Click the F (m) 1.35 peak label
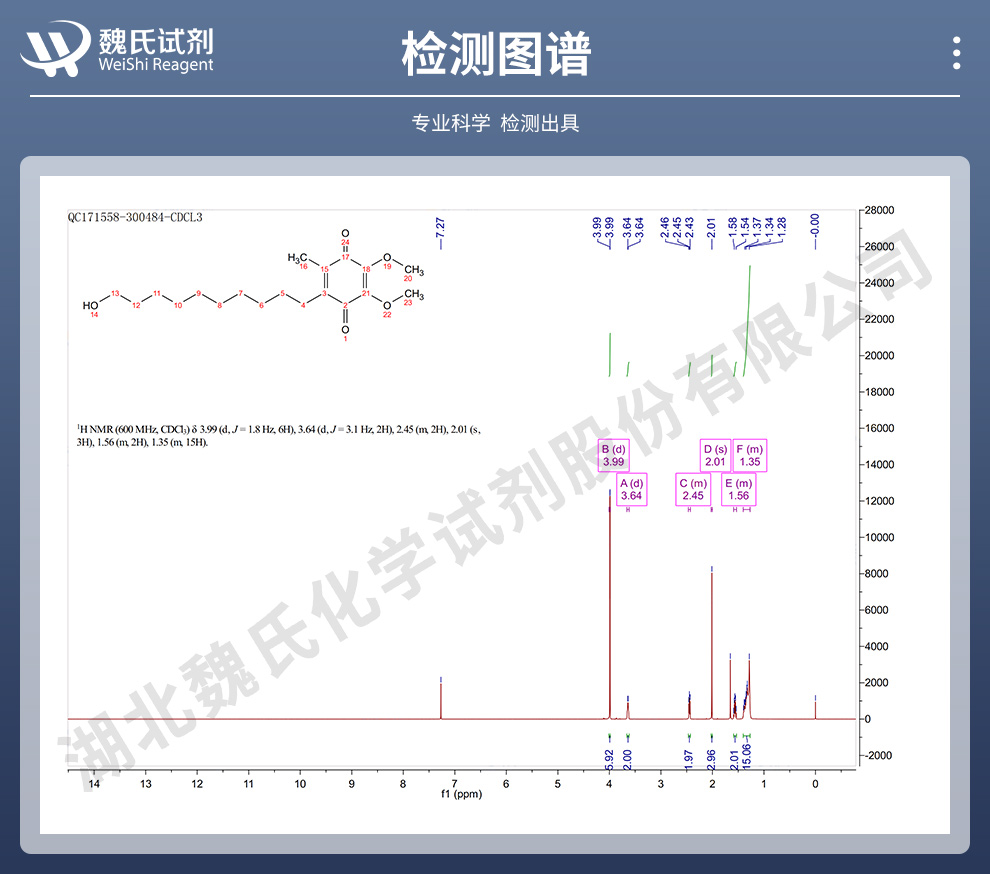990x874 pixels. click(x=749, y=455)
